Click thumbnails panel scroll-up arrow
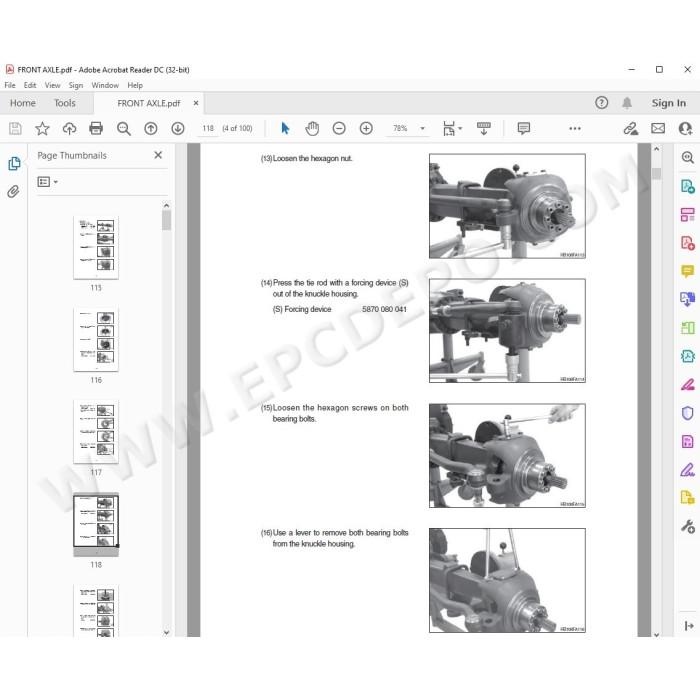Viewport: 700px width, 700px height. click(x=167, y=205)
